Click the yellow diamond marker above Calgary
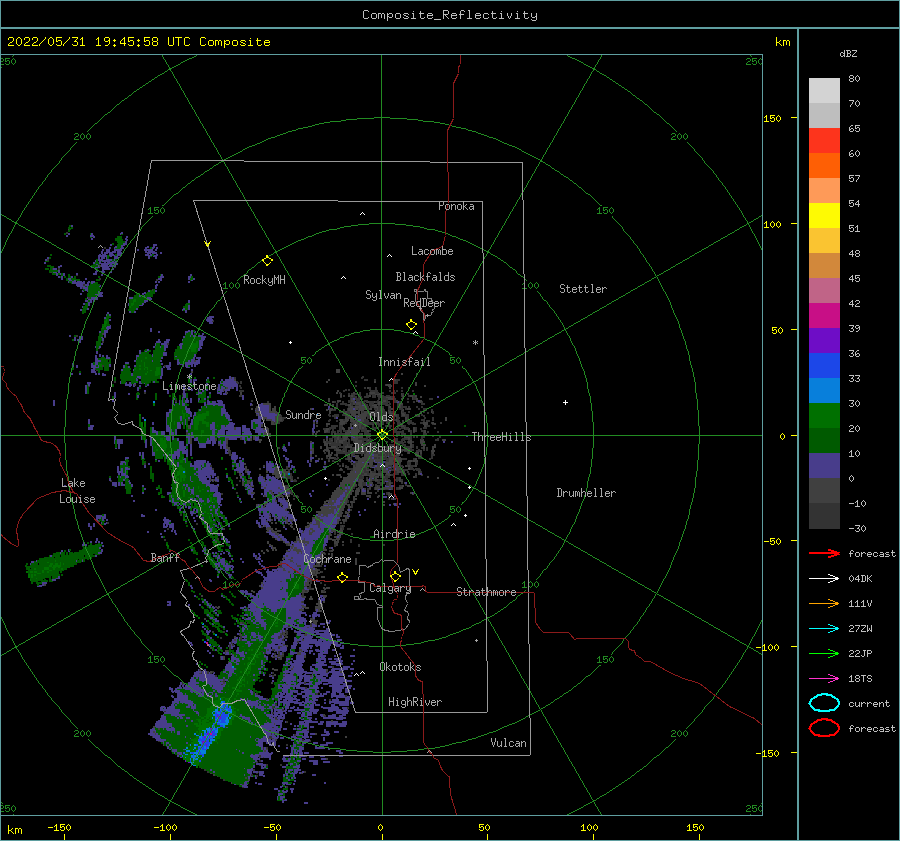Screen dimensions: 900x841 coord(395,576)
